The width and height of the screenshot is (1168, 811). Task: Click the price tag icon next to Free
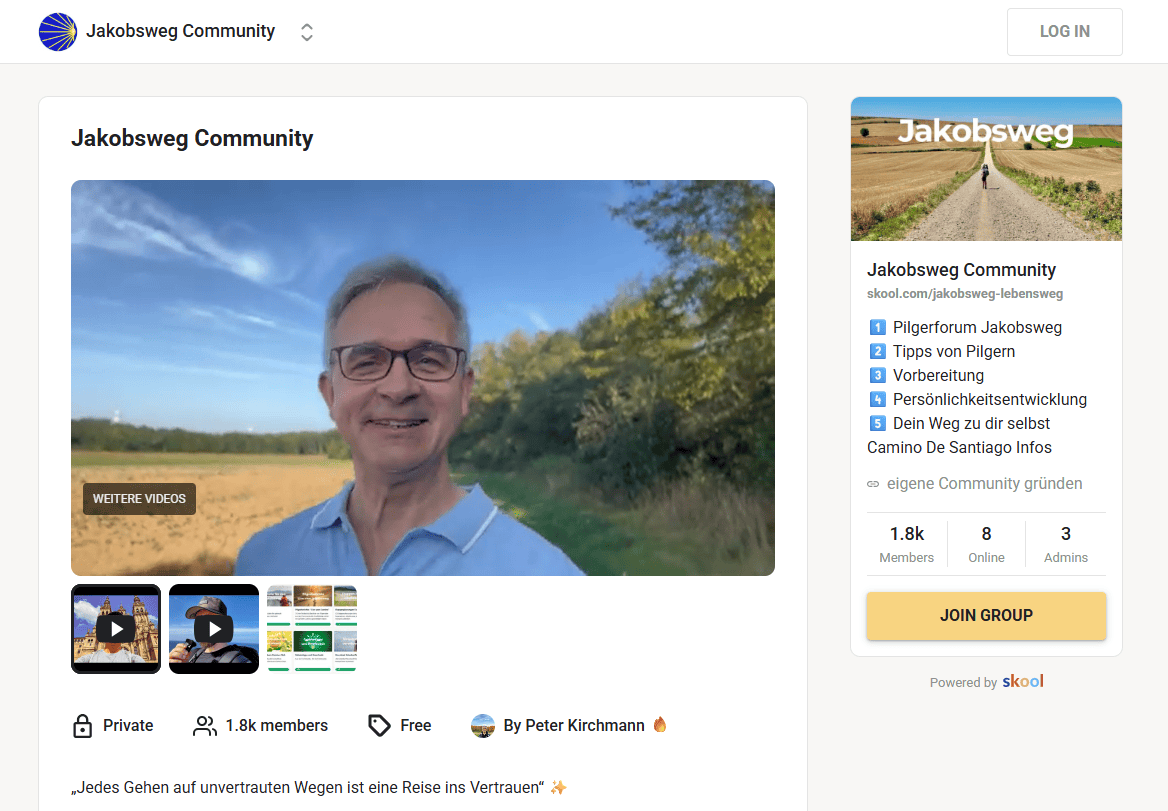[381, 724]
